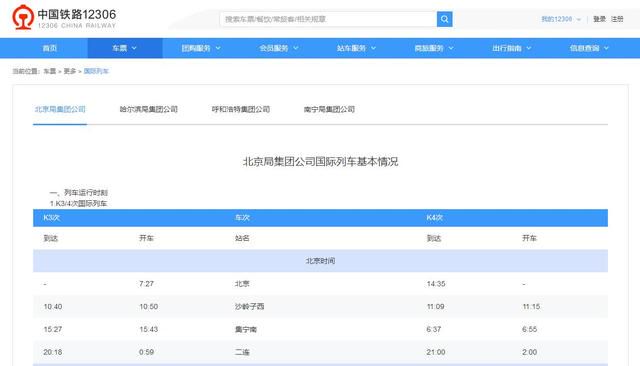This screenshot has width=640, height=366.
Task: Select the 北京局集团公司 tab
Action: tap(60, 109)
